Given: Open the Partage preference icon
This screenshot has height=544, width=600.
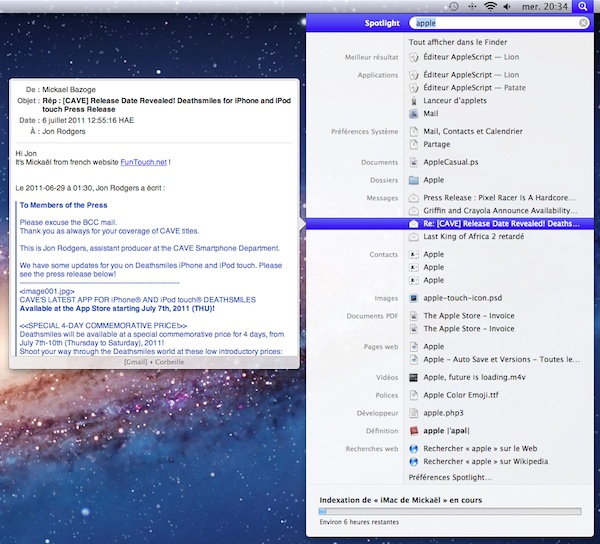Looking at the screenshot, I should (414, 144).
